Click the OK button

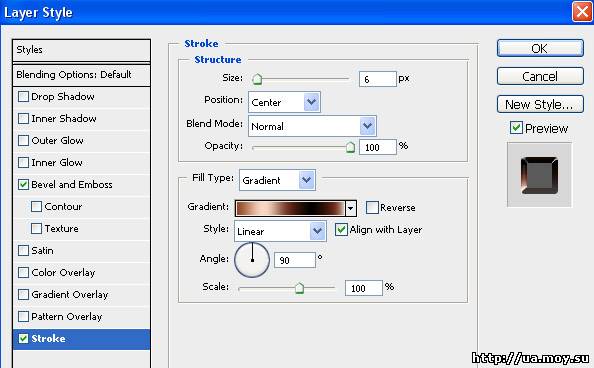pyautogui.click(x=540, y=49)
